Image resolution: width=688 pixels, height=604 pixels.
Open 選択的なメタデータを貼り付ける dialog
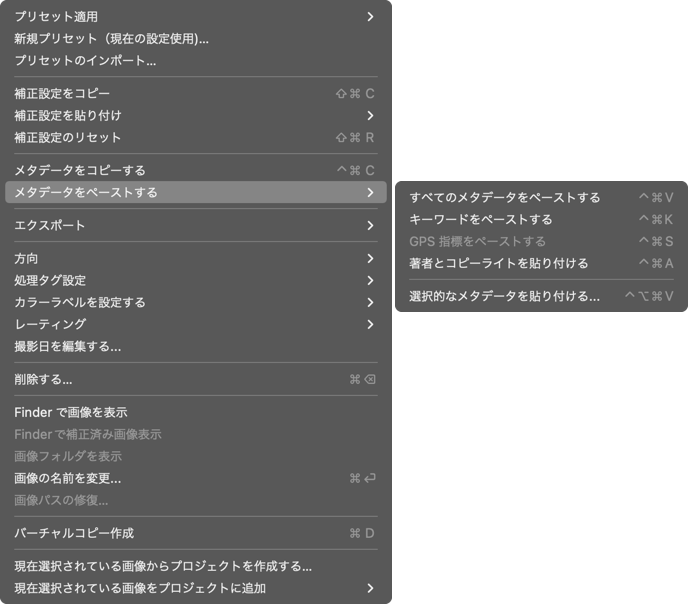[541, 296]
